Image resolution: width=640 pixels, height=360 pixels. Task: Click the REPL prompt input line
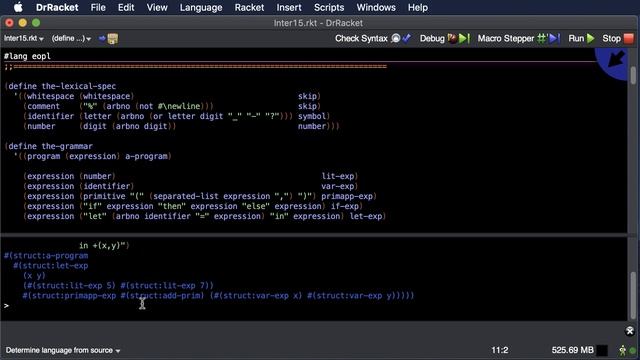point(313,306)
